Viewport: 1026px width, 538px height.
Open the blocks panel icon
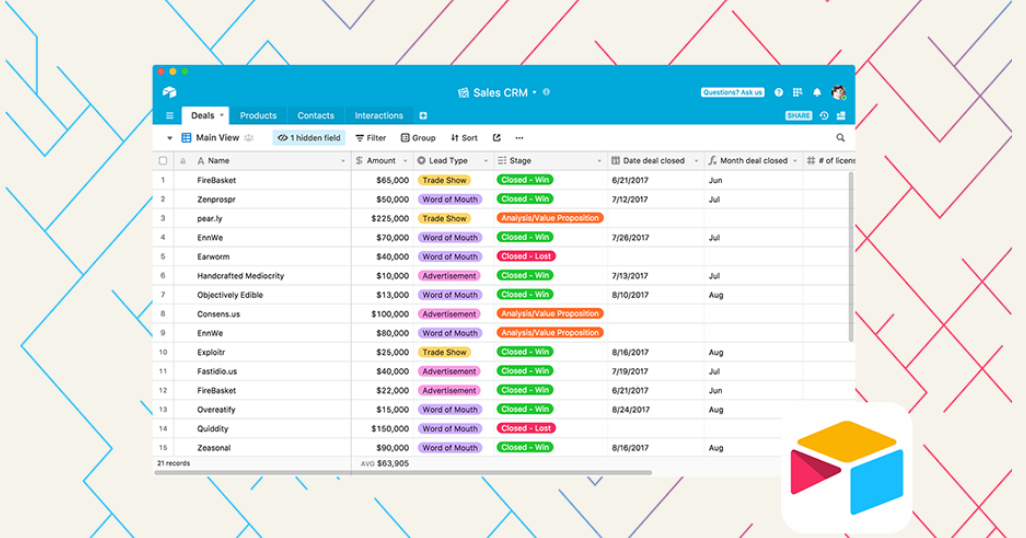point(841,116)
